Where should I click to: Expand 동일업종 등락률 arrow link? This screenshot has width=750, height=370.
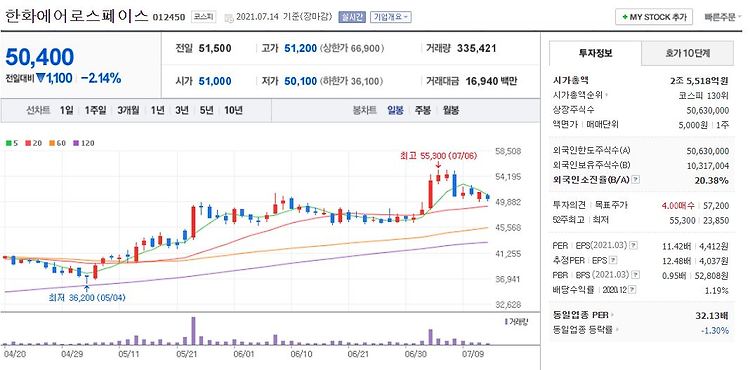[617, 330]
